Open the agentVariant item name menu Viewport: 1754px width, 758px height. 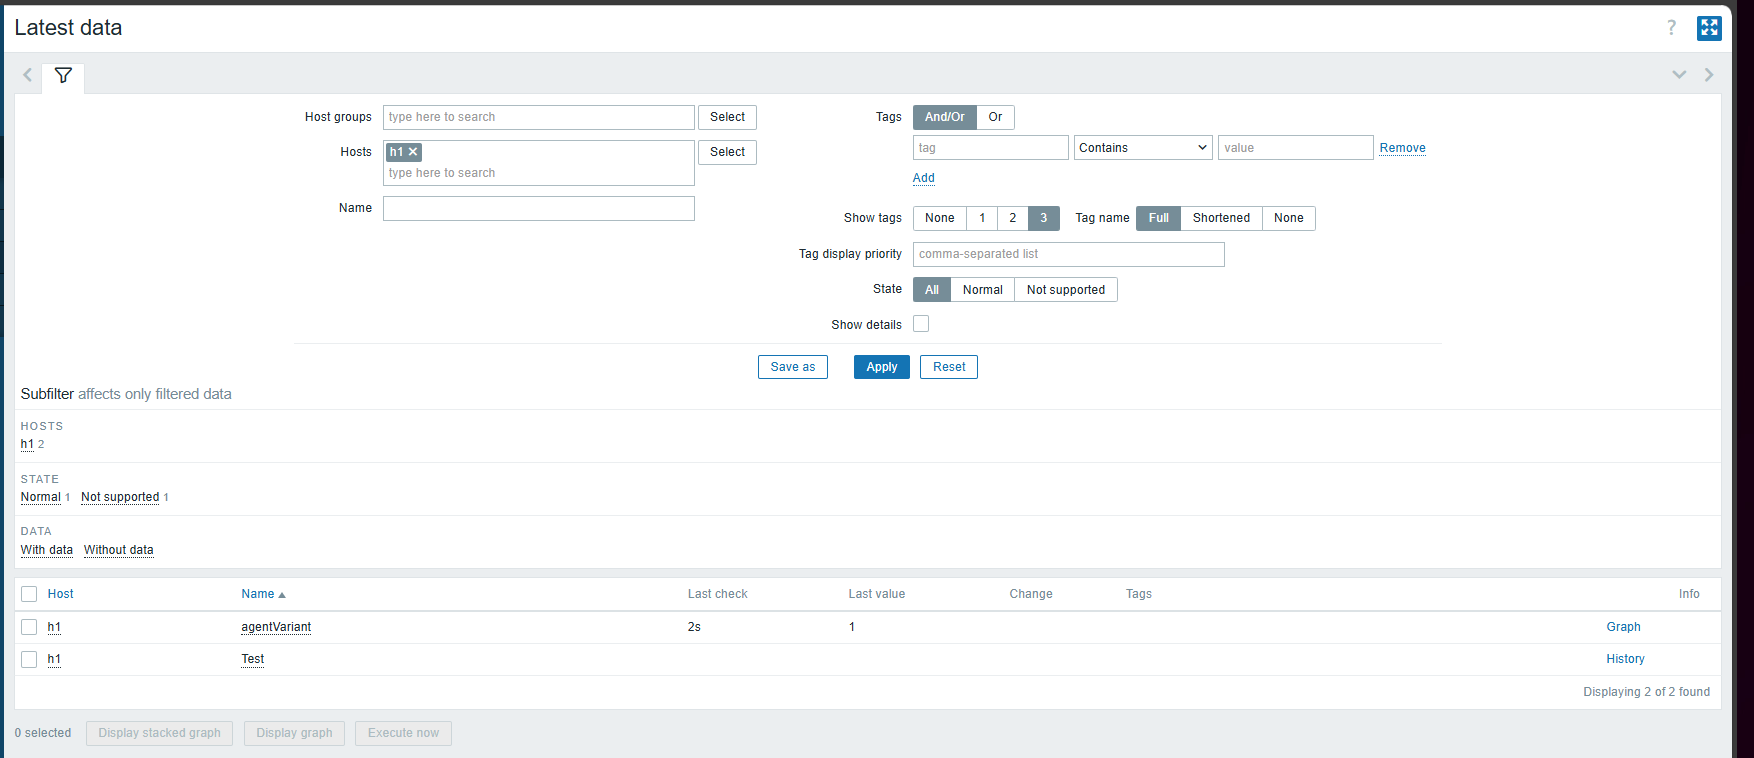tap(276, 627)
